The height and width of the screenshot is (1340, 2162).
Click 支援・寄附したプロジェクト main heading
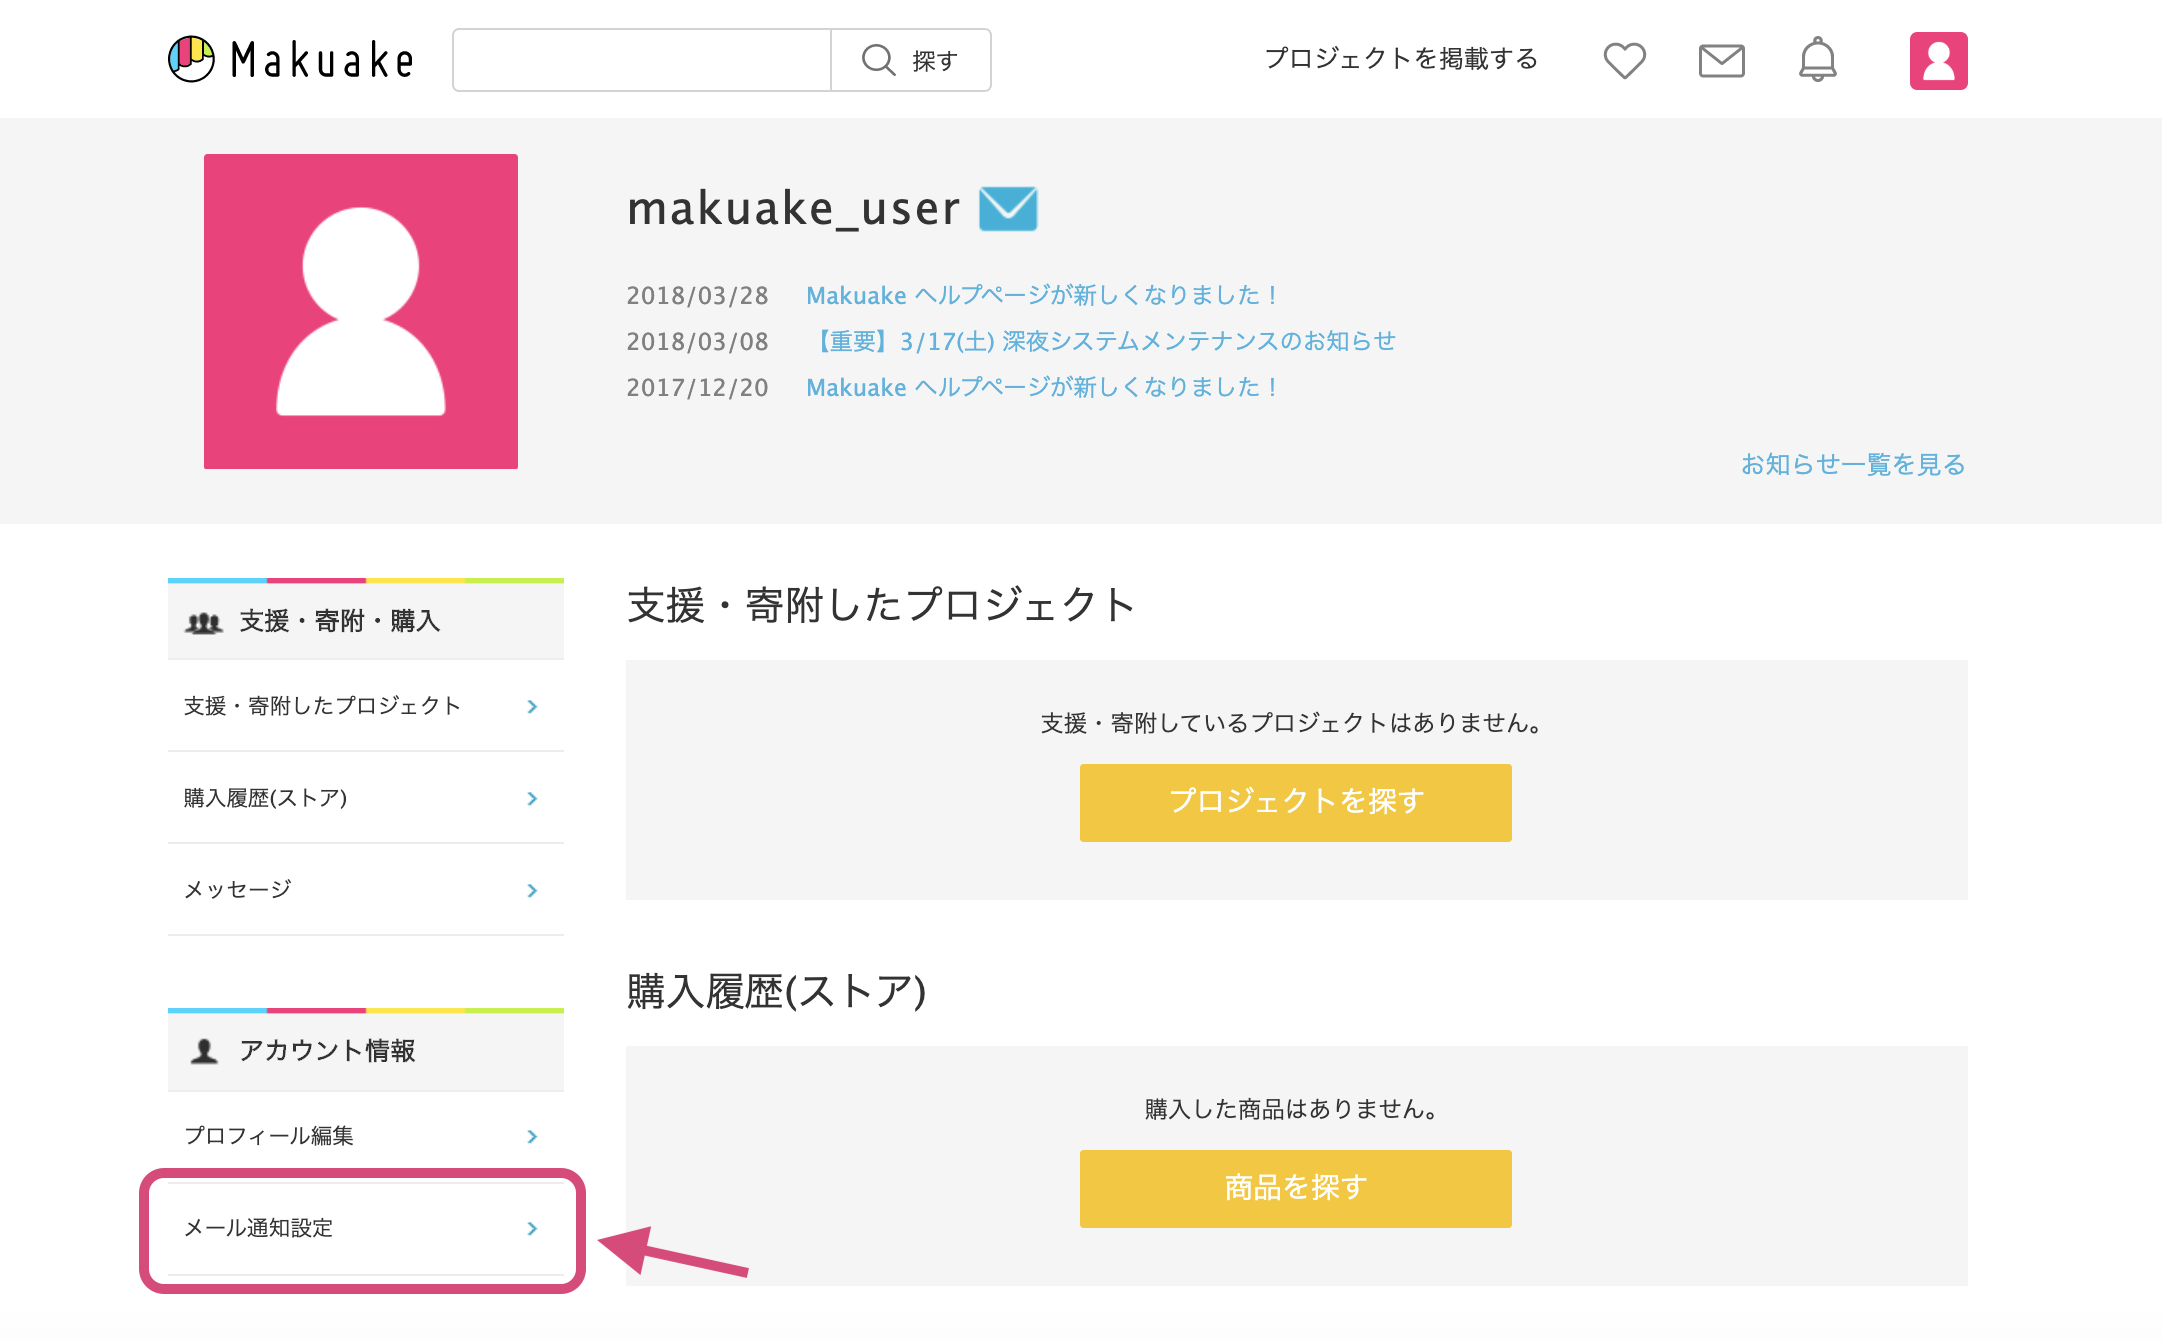click(x=881, y=605)
